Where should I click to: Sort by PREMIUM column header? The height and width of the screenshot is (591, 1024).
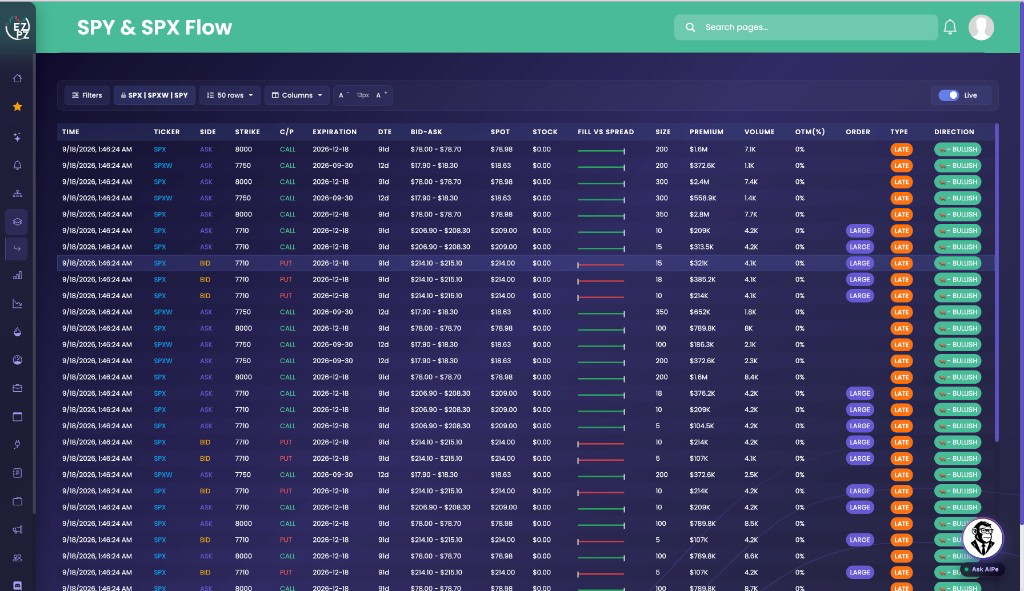click(x=707, y=132)
